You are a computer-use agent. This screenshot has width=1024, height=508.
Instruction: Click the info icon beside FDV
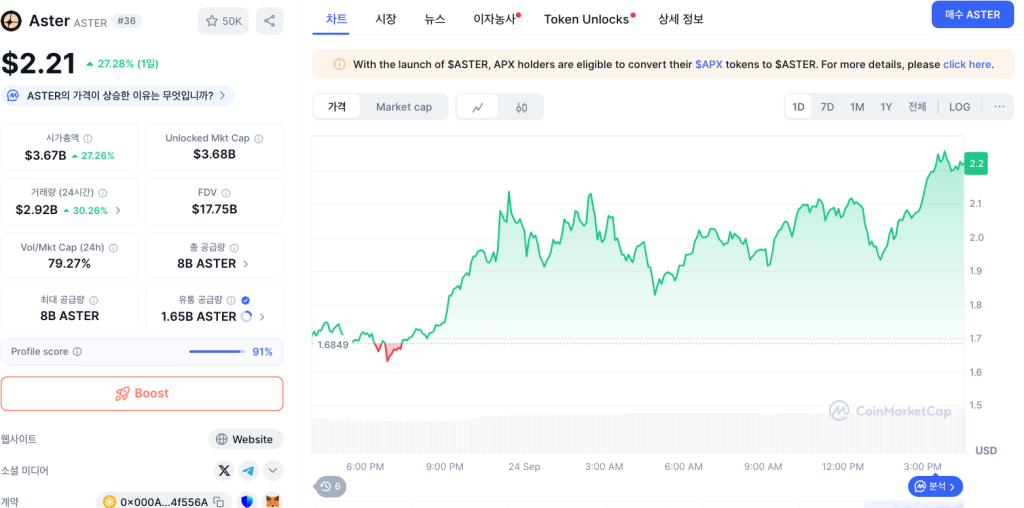pyautogui.click(x=225, y=193)
